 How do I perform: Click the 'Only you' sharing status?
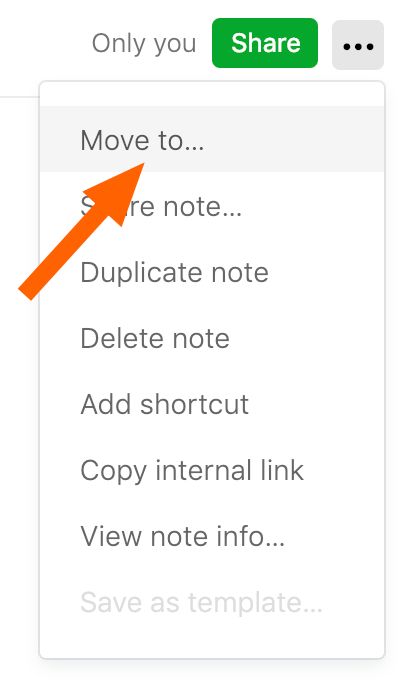click(144, 44)
